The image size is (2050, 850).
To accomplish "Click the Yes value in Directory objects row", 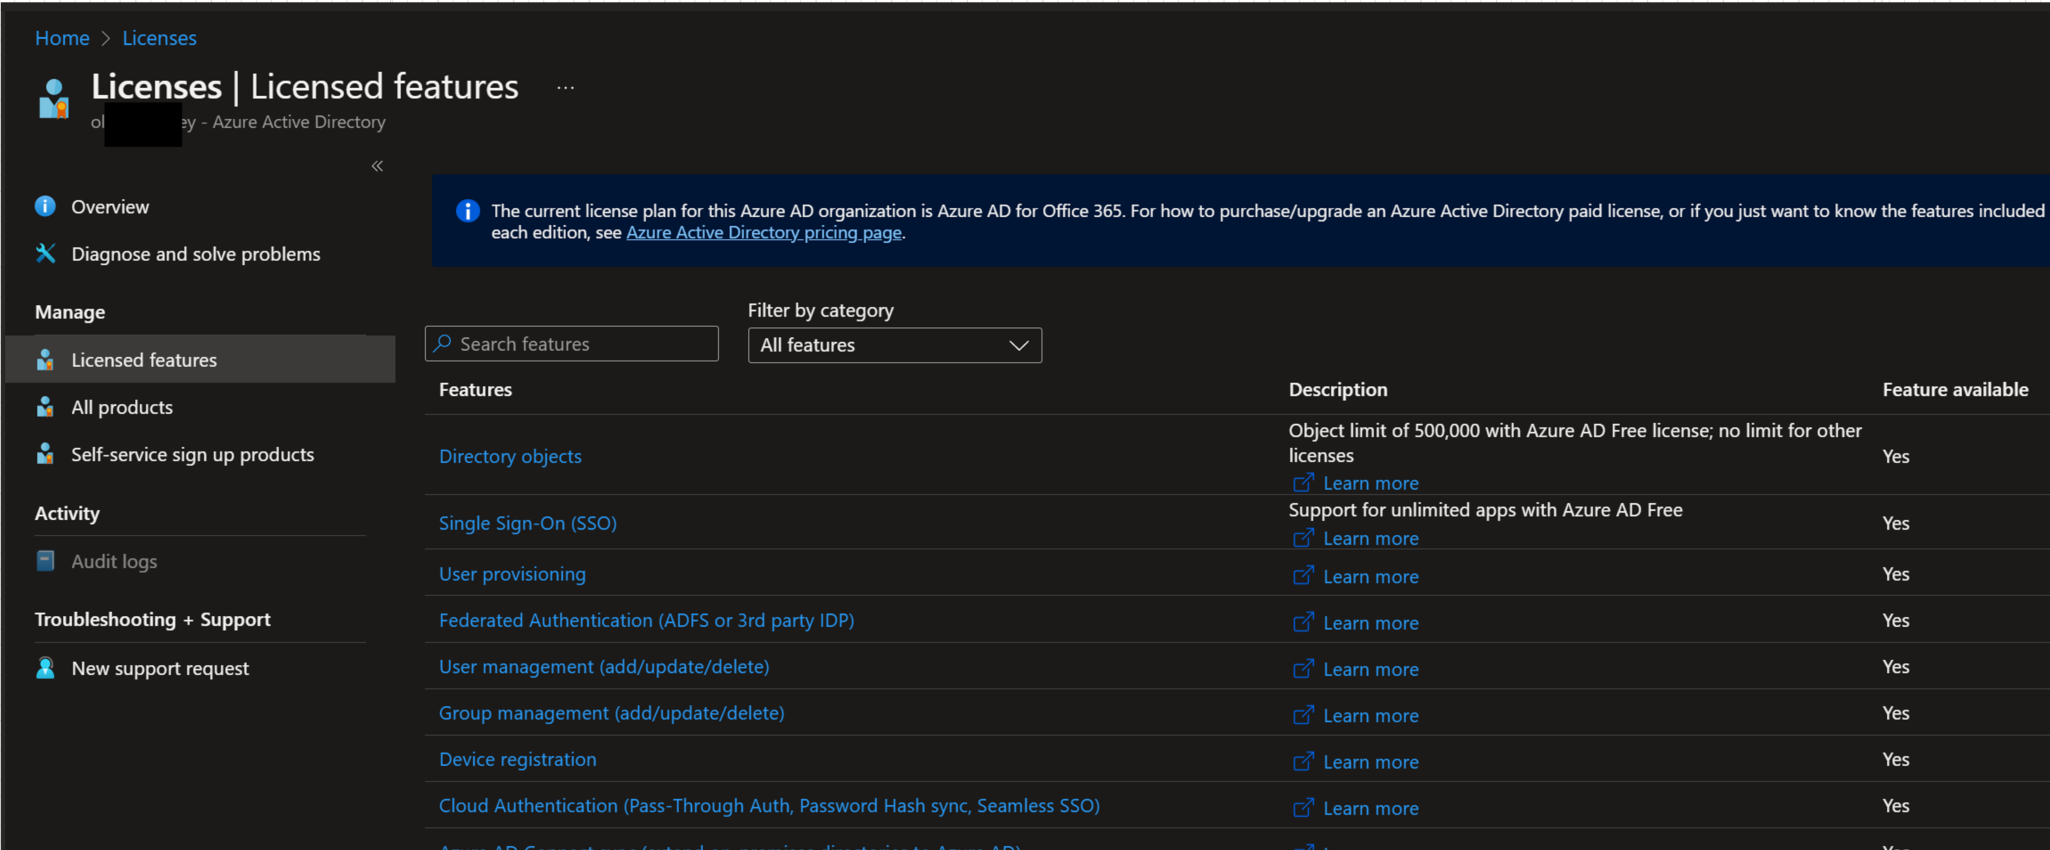I will (1896, 456).
